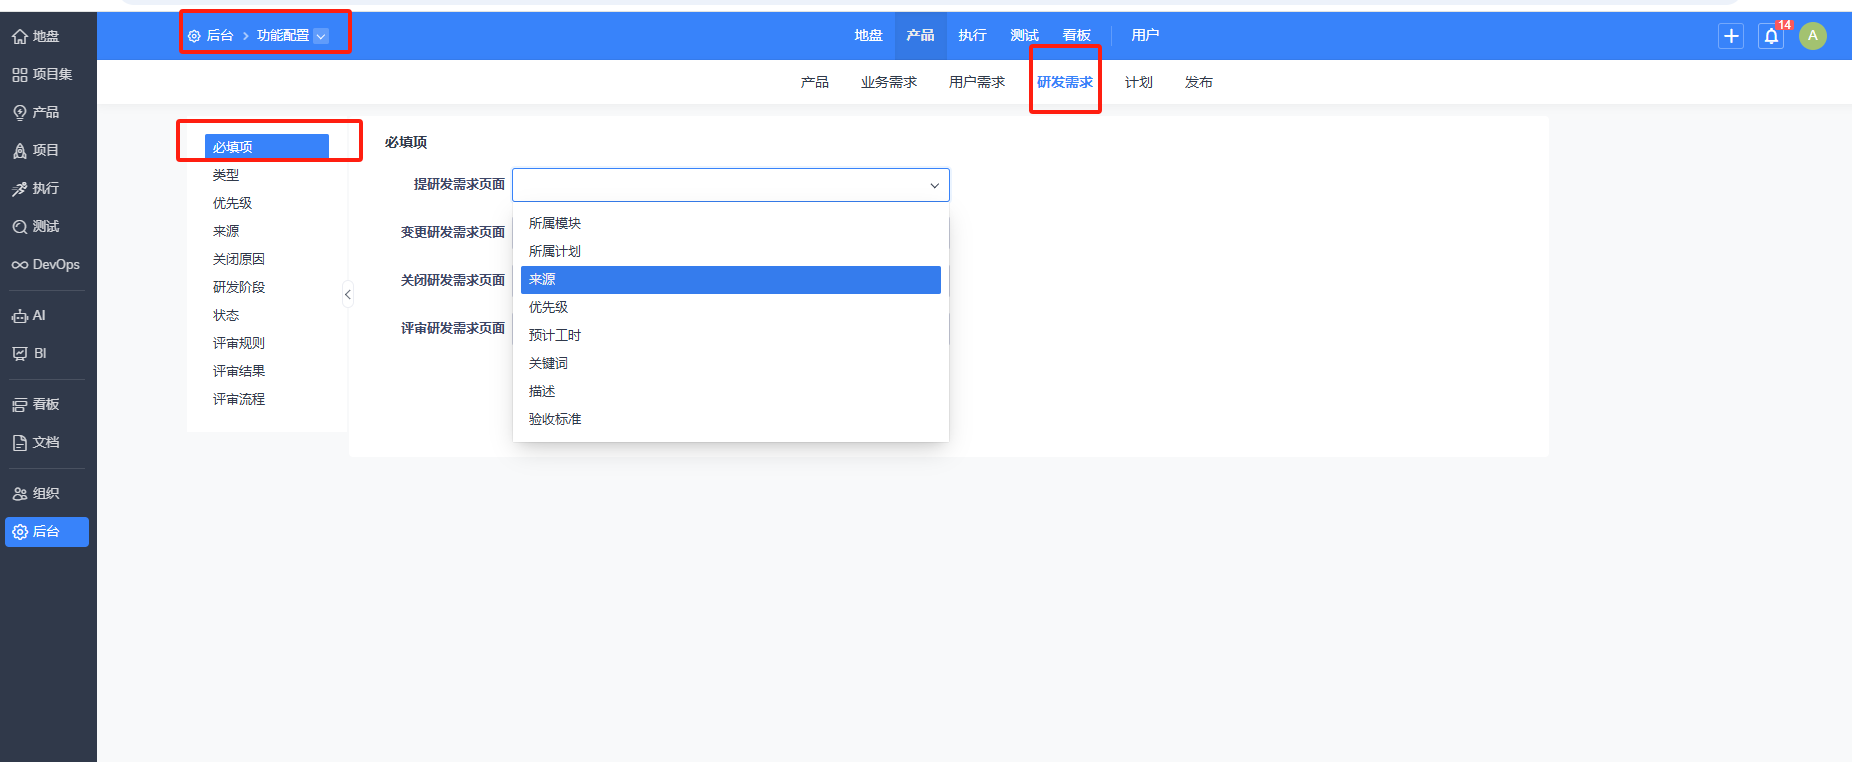Open 评审流程 in the settings list
The width and height of the screenshot is (1852, 762).
239,400
